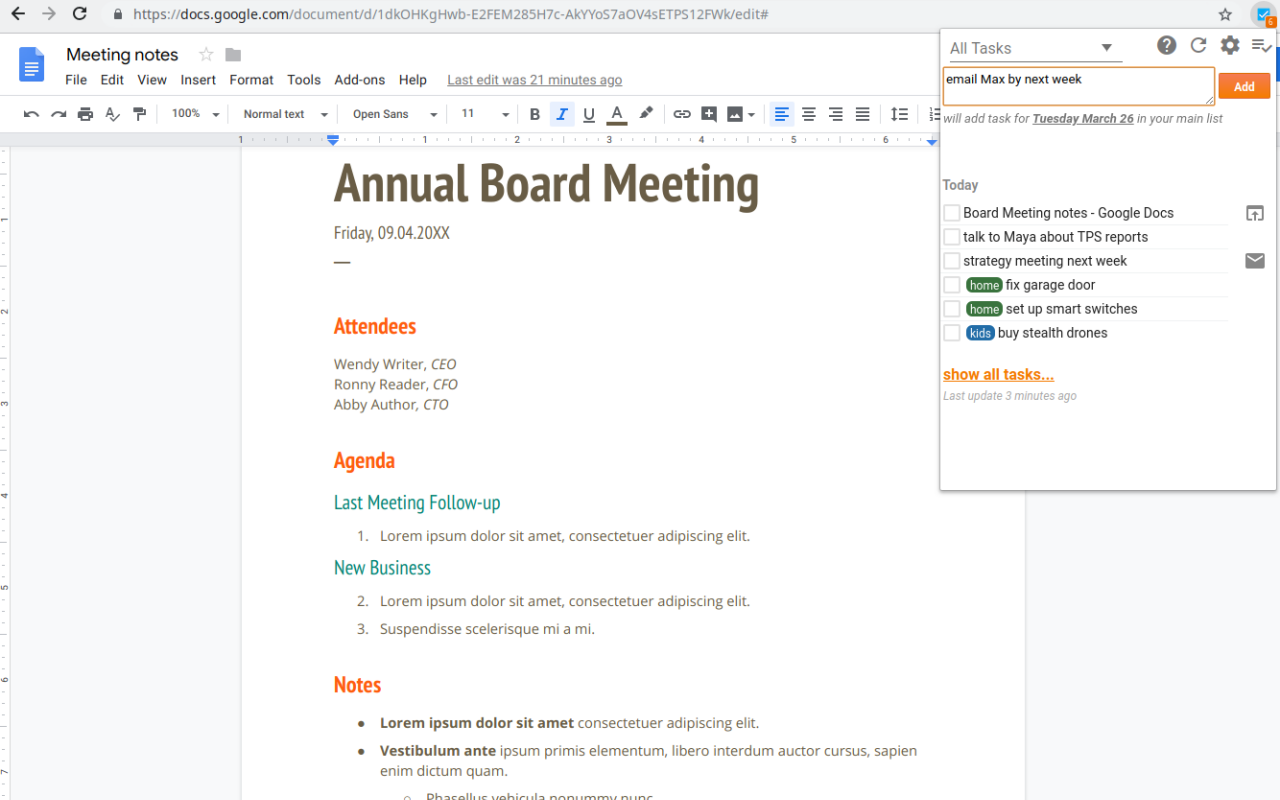Follow the 'show all tasks...' link

tap(998, 374)
